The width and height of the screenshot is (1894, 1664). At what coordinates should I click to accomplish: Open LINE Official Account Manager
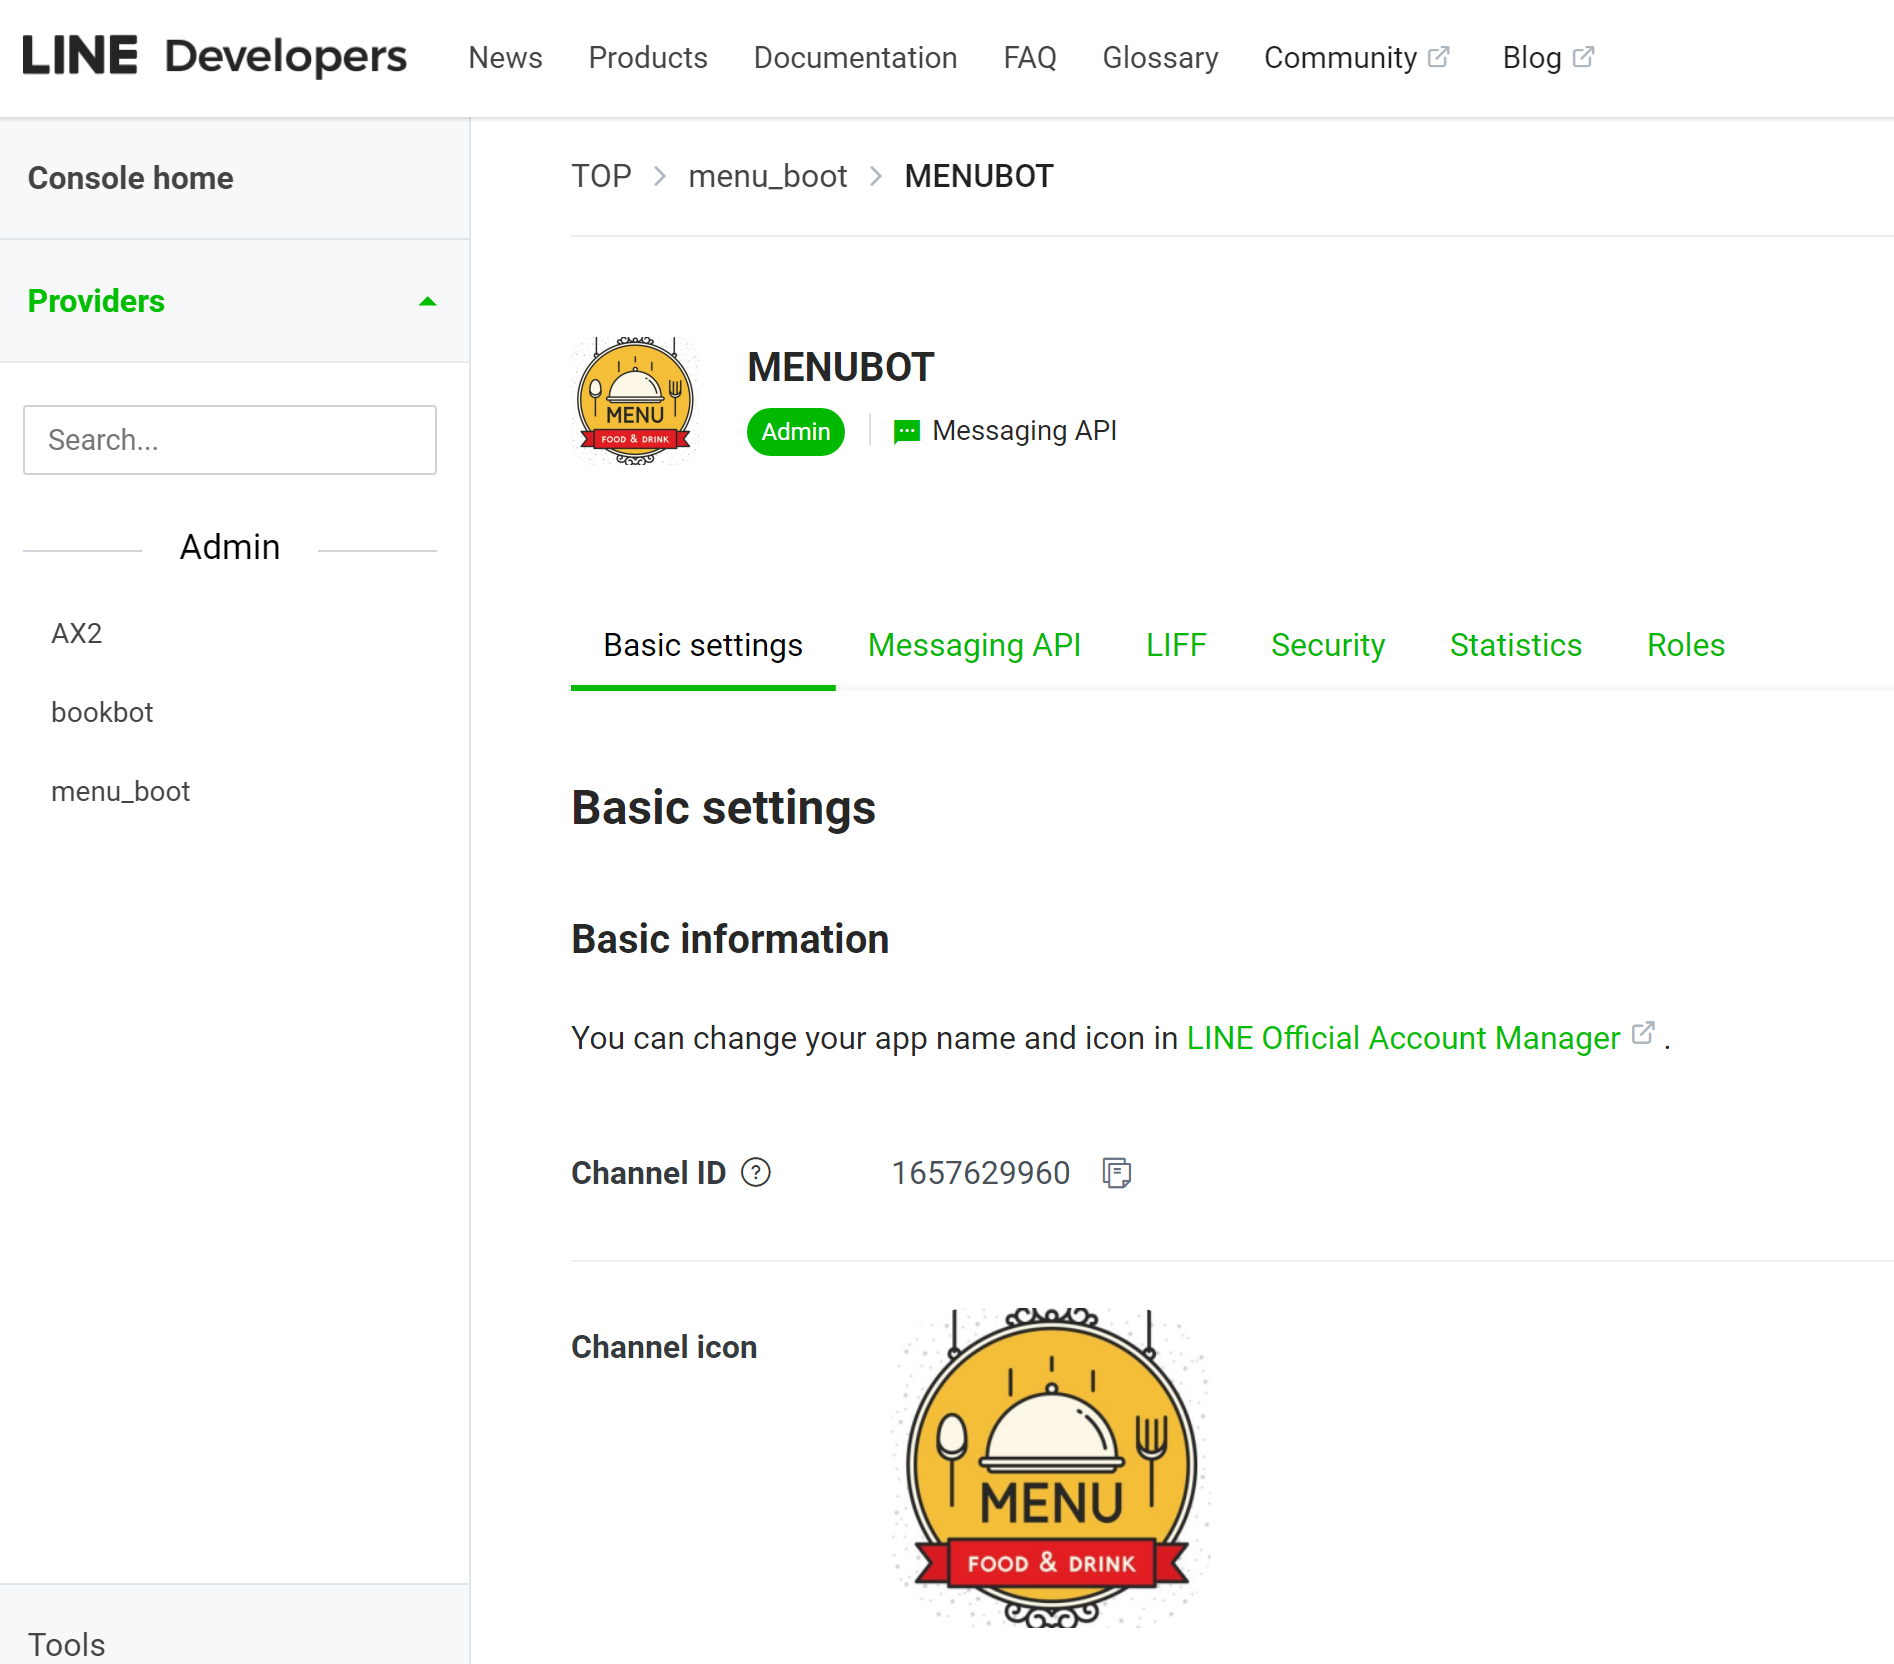[1402, 1038]
